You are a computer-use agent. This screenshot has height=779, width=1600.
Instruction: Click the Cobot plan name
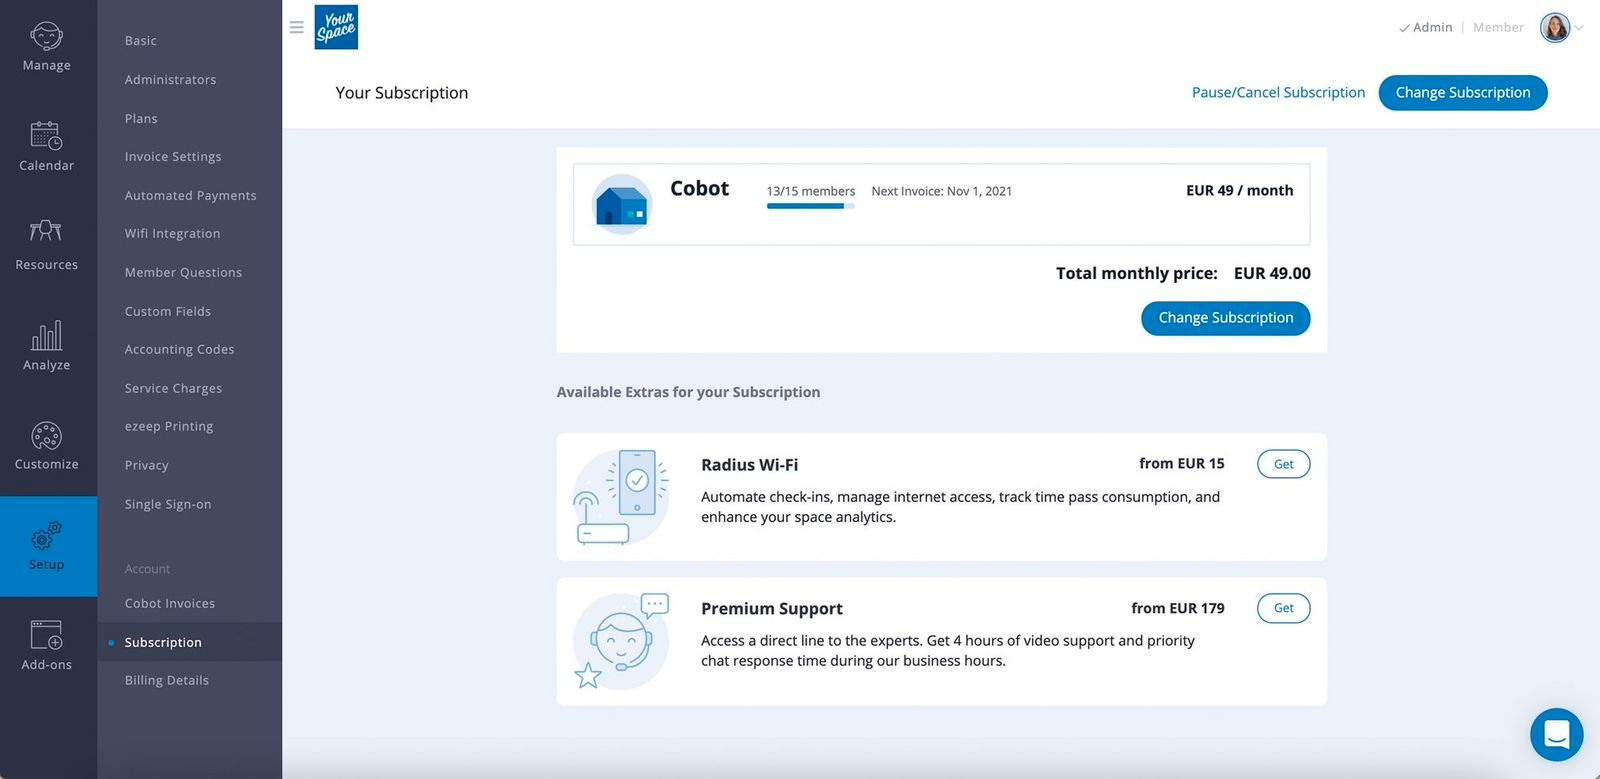[699, 188]
